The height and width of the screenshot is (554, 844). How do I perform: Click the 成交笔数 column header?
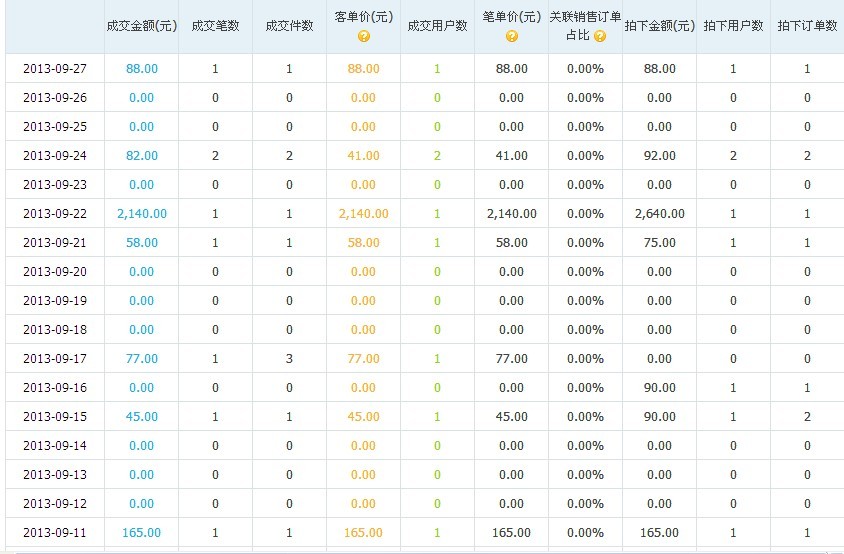[x=215, y=26]
